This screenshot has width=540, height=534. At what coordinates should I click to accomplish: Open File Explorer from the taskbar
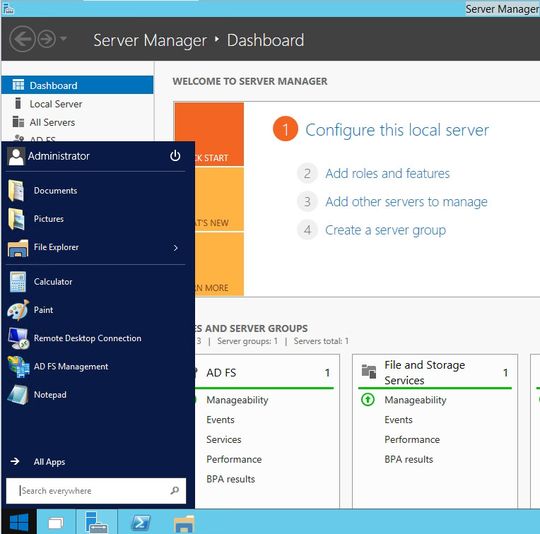coord(184,523)
